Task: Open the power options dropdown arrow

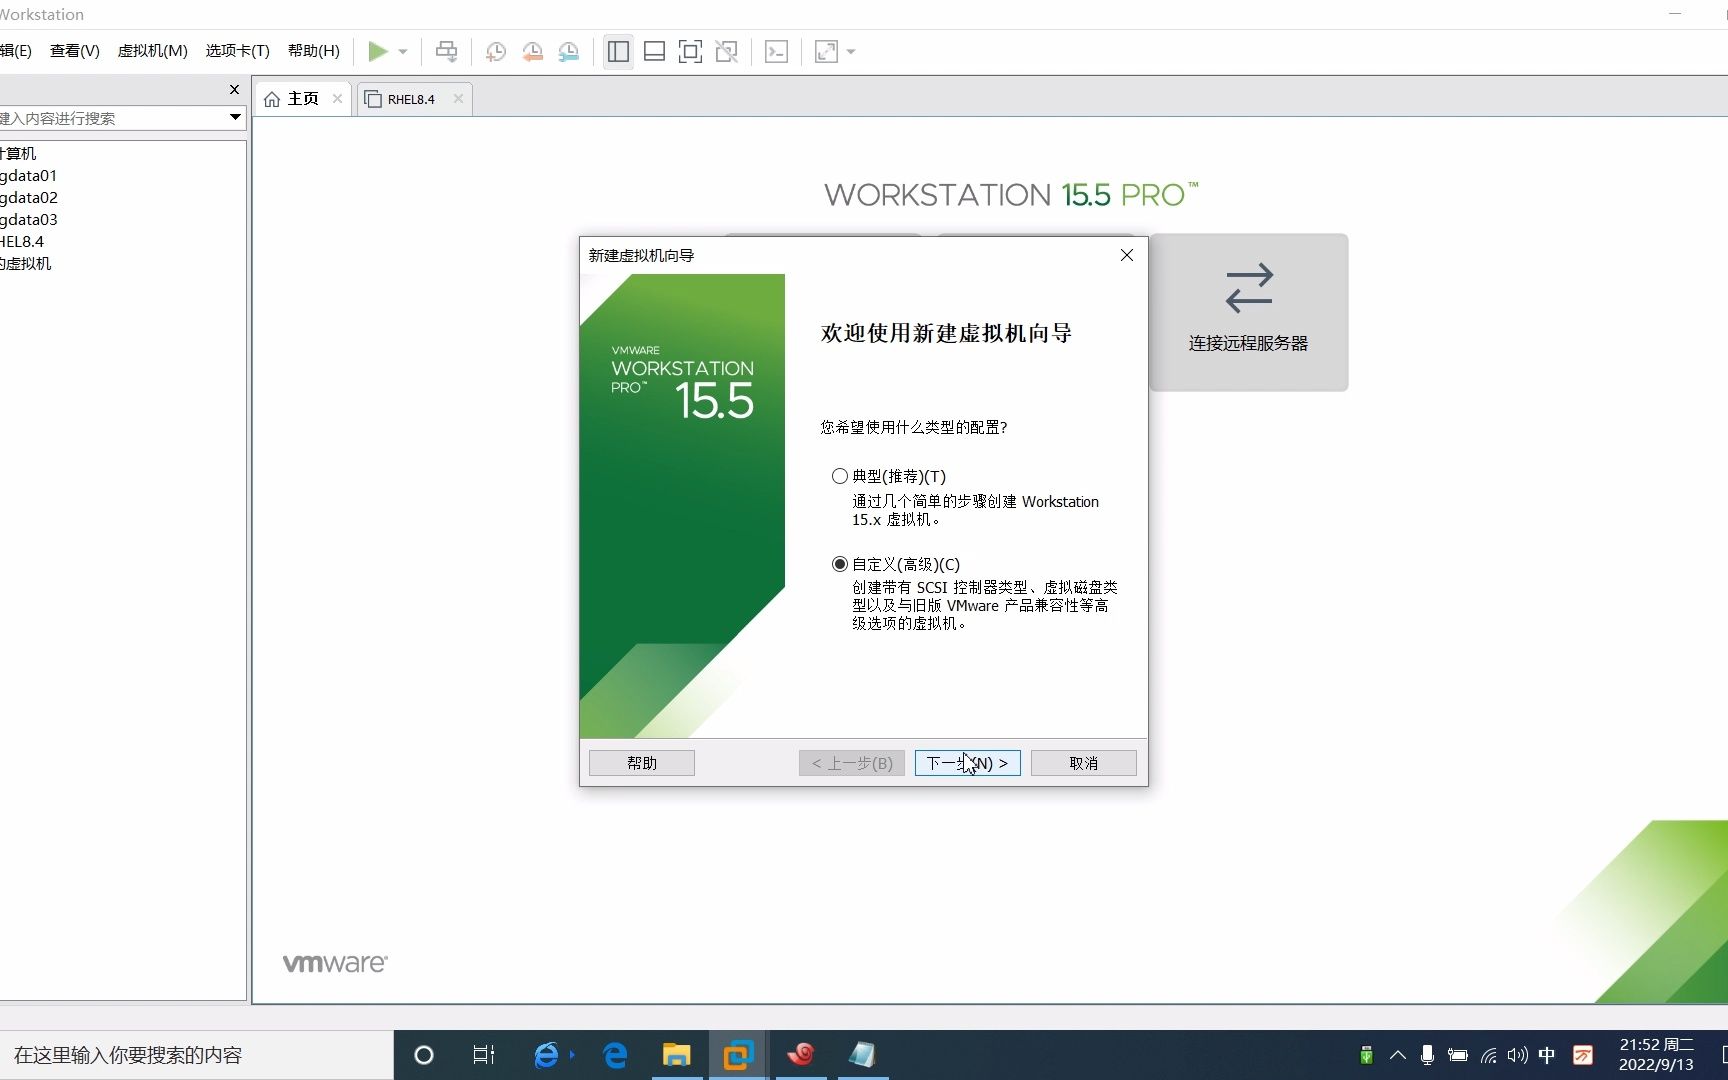Action: pos(403,51)
